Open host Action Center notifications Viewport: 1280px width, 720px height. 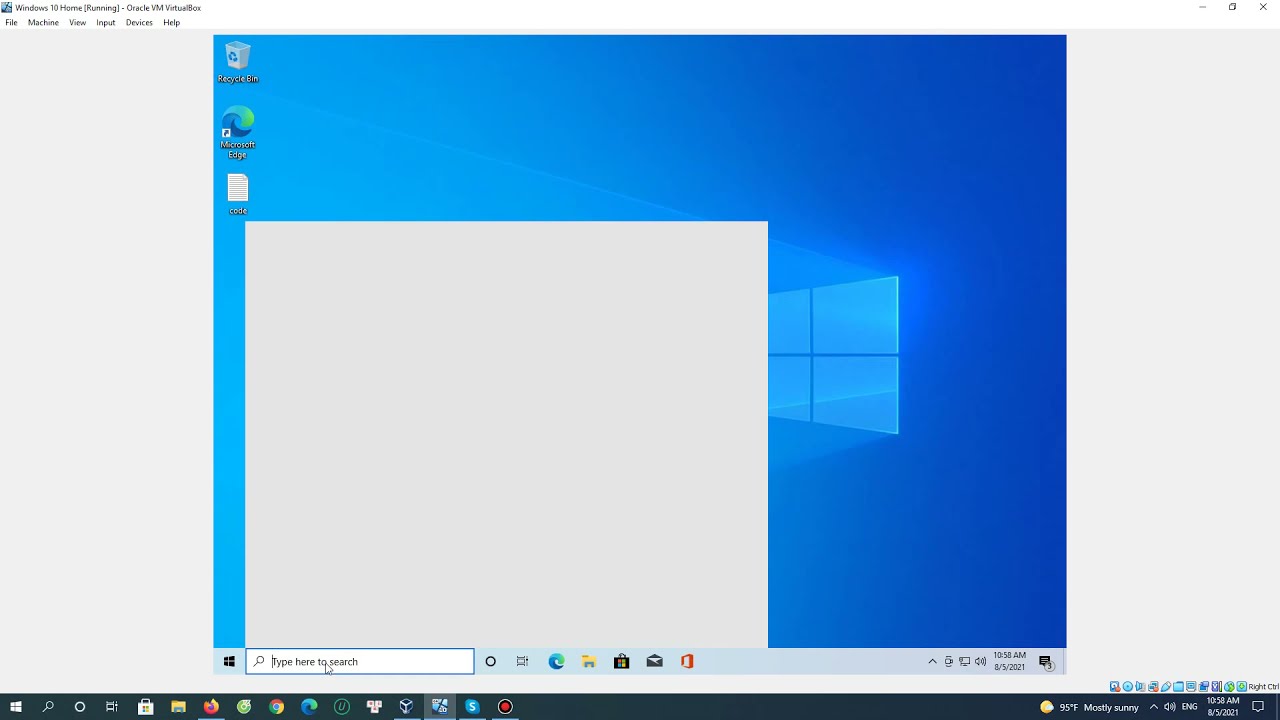coord(1258,707)
